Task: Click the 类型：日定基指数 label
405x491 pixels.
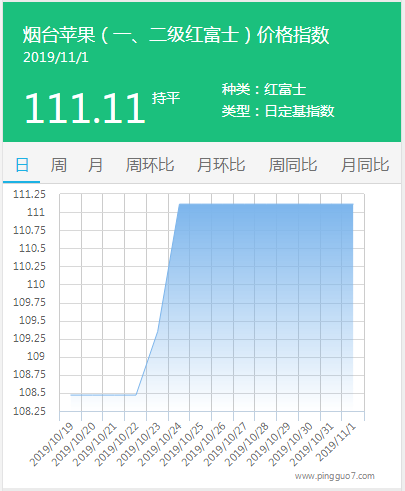Action: [x=278, y=111]
